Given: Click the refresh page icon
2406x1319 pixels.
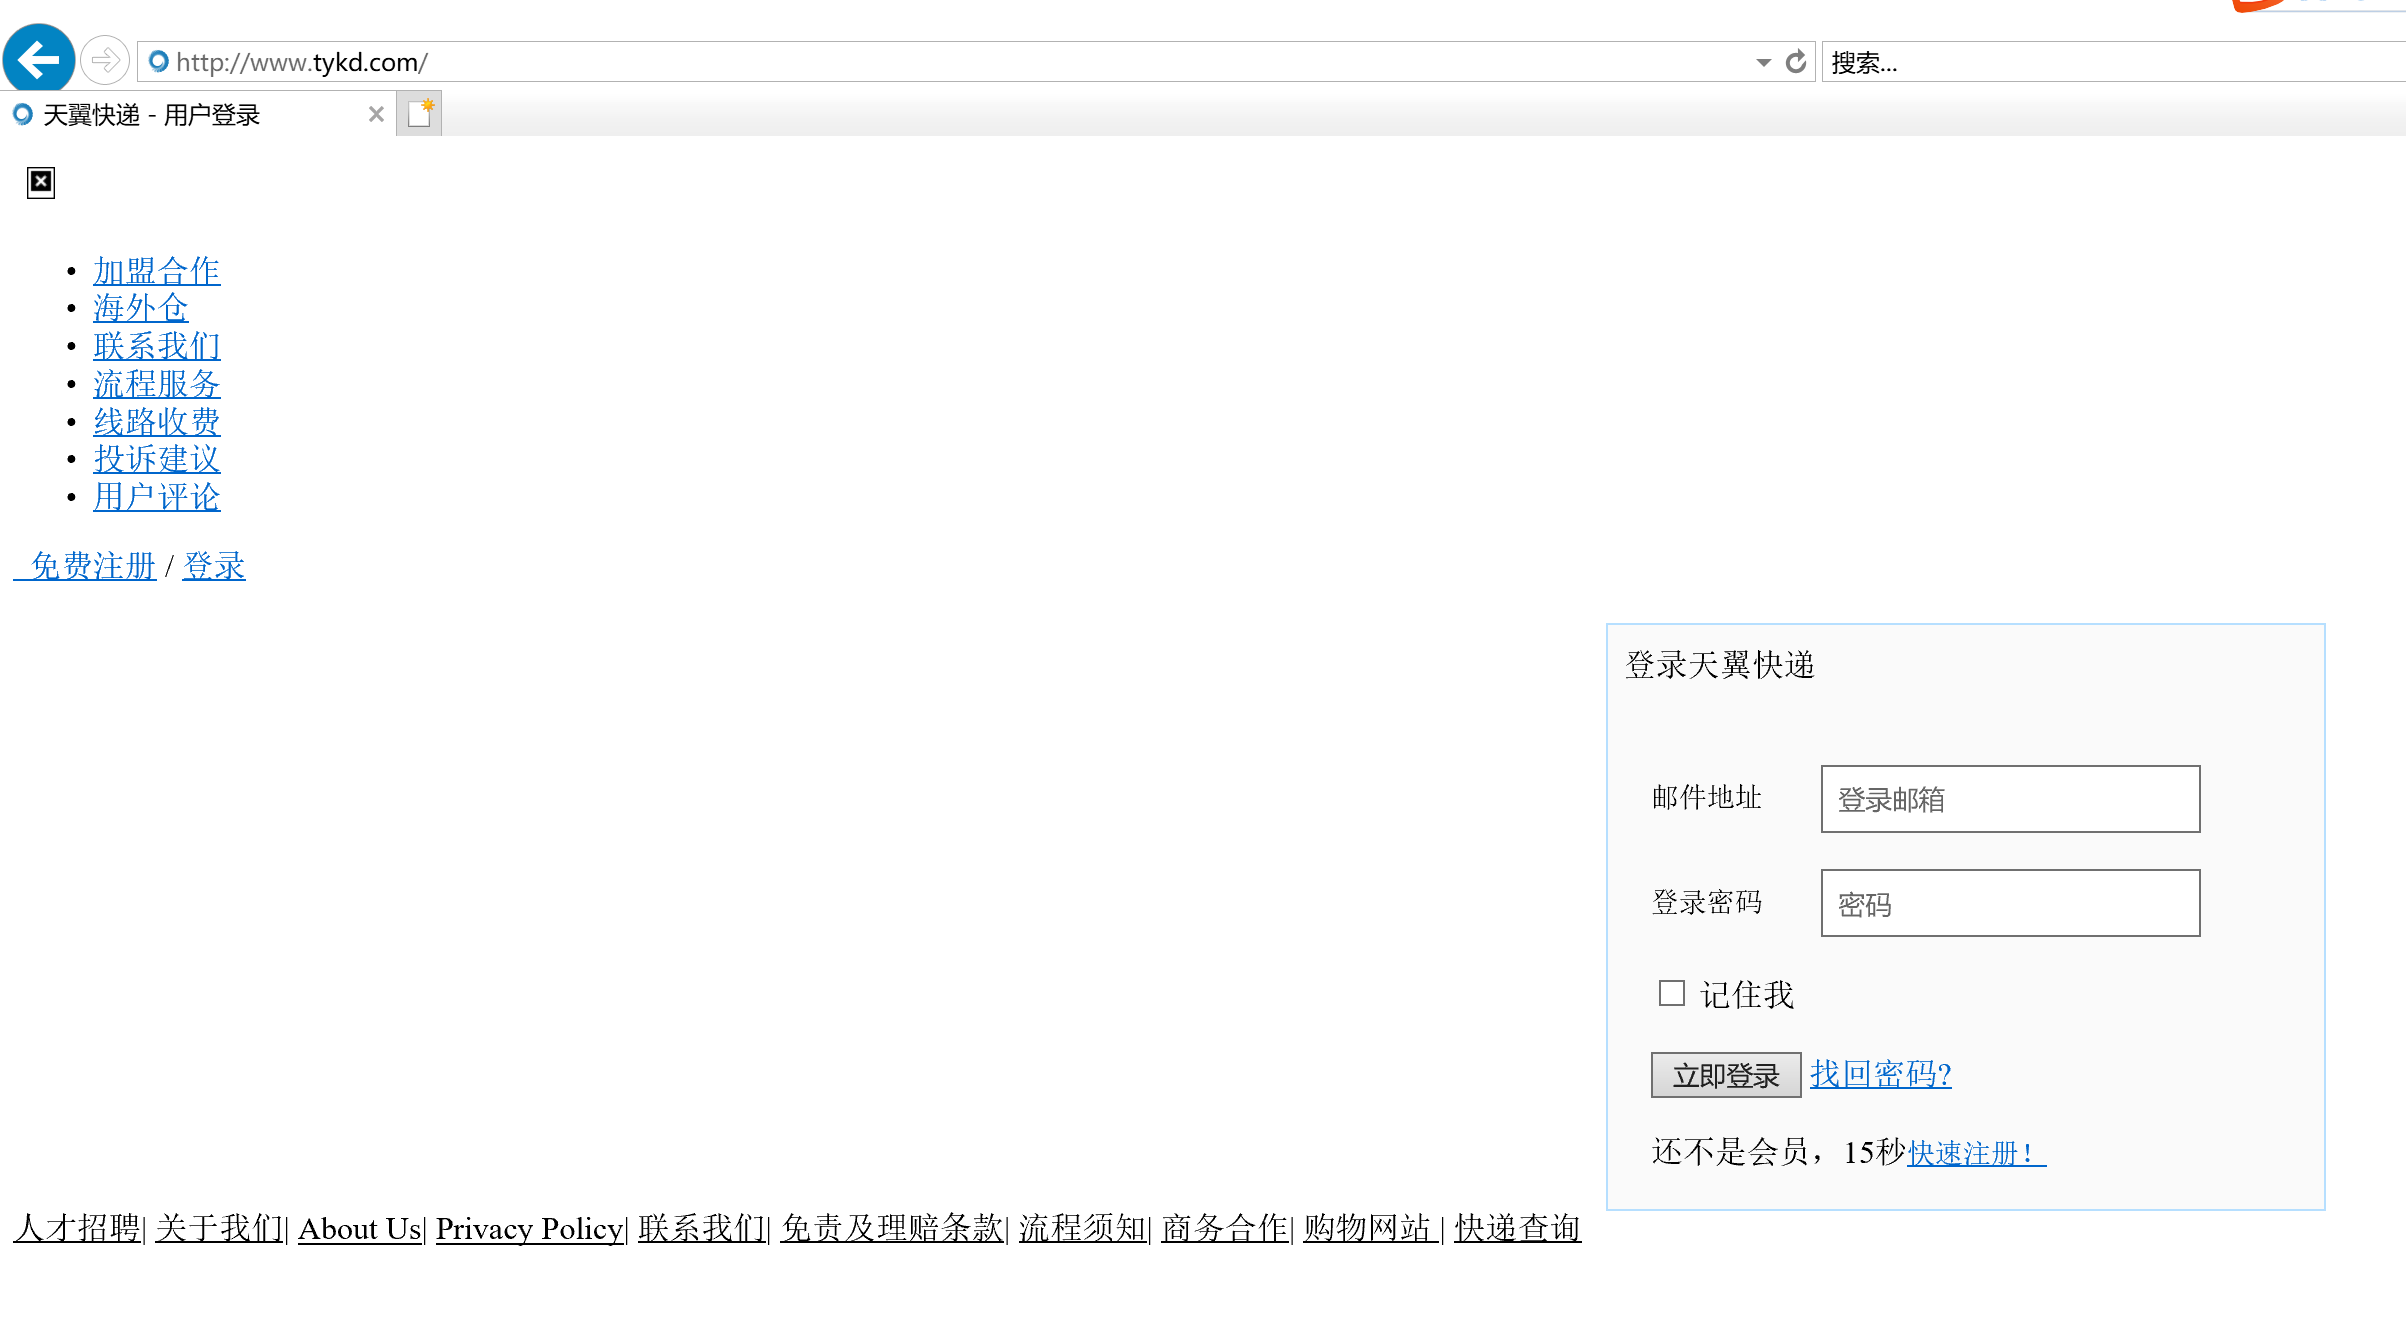Looking at the screenshot, I should (1796, 62).
